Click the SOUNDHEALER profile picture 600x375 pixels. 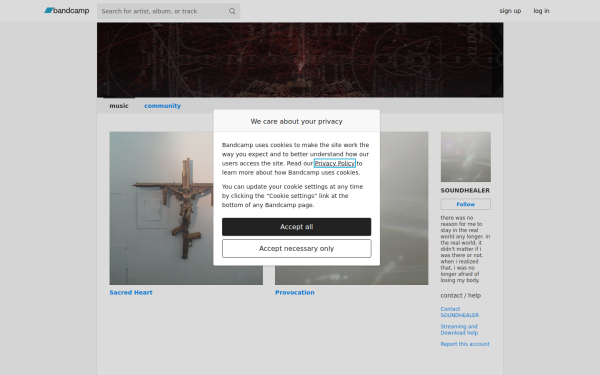[466, 157]
